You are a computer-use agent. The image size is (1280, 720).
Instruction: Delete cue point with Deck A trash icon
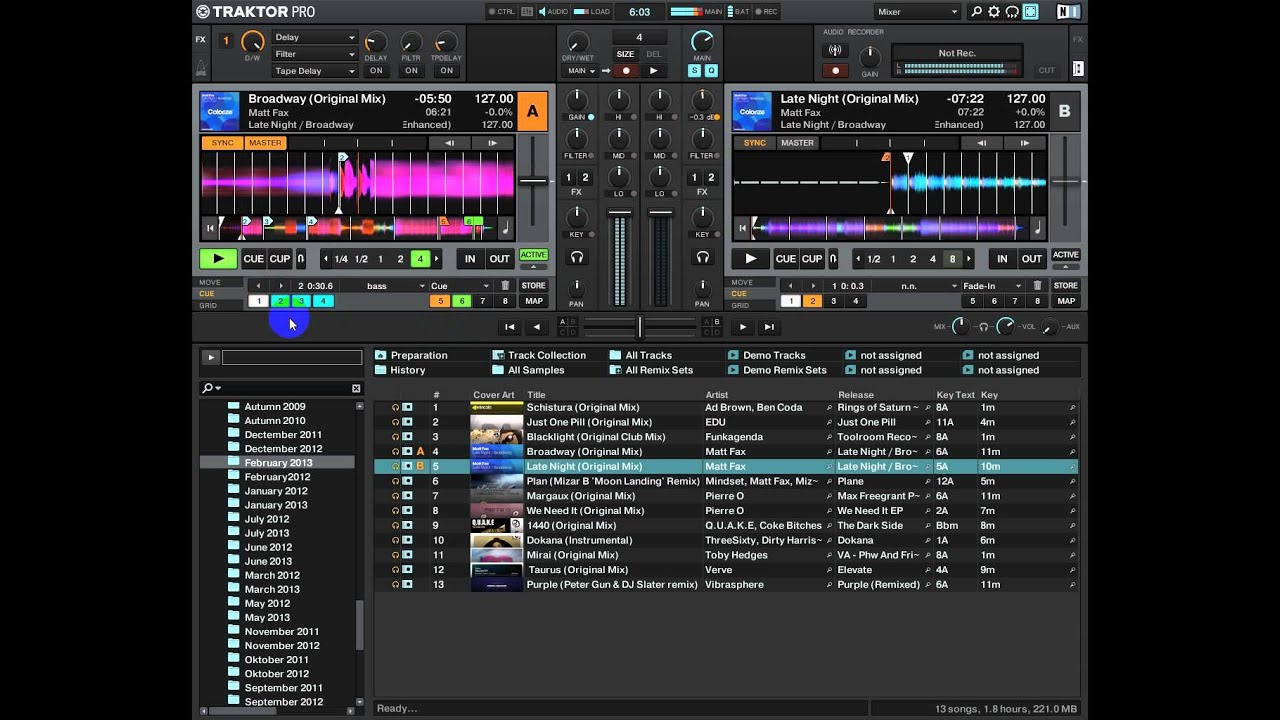click(x=506, y=286)
